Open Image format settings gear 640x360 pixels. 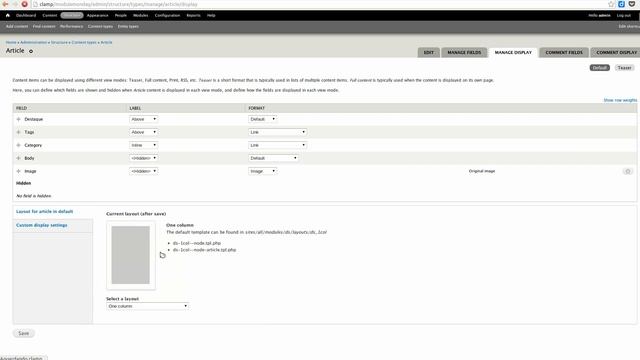click(628, 171)
